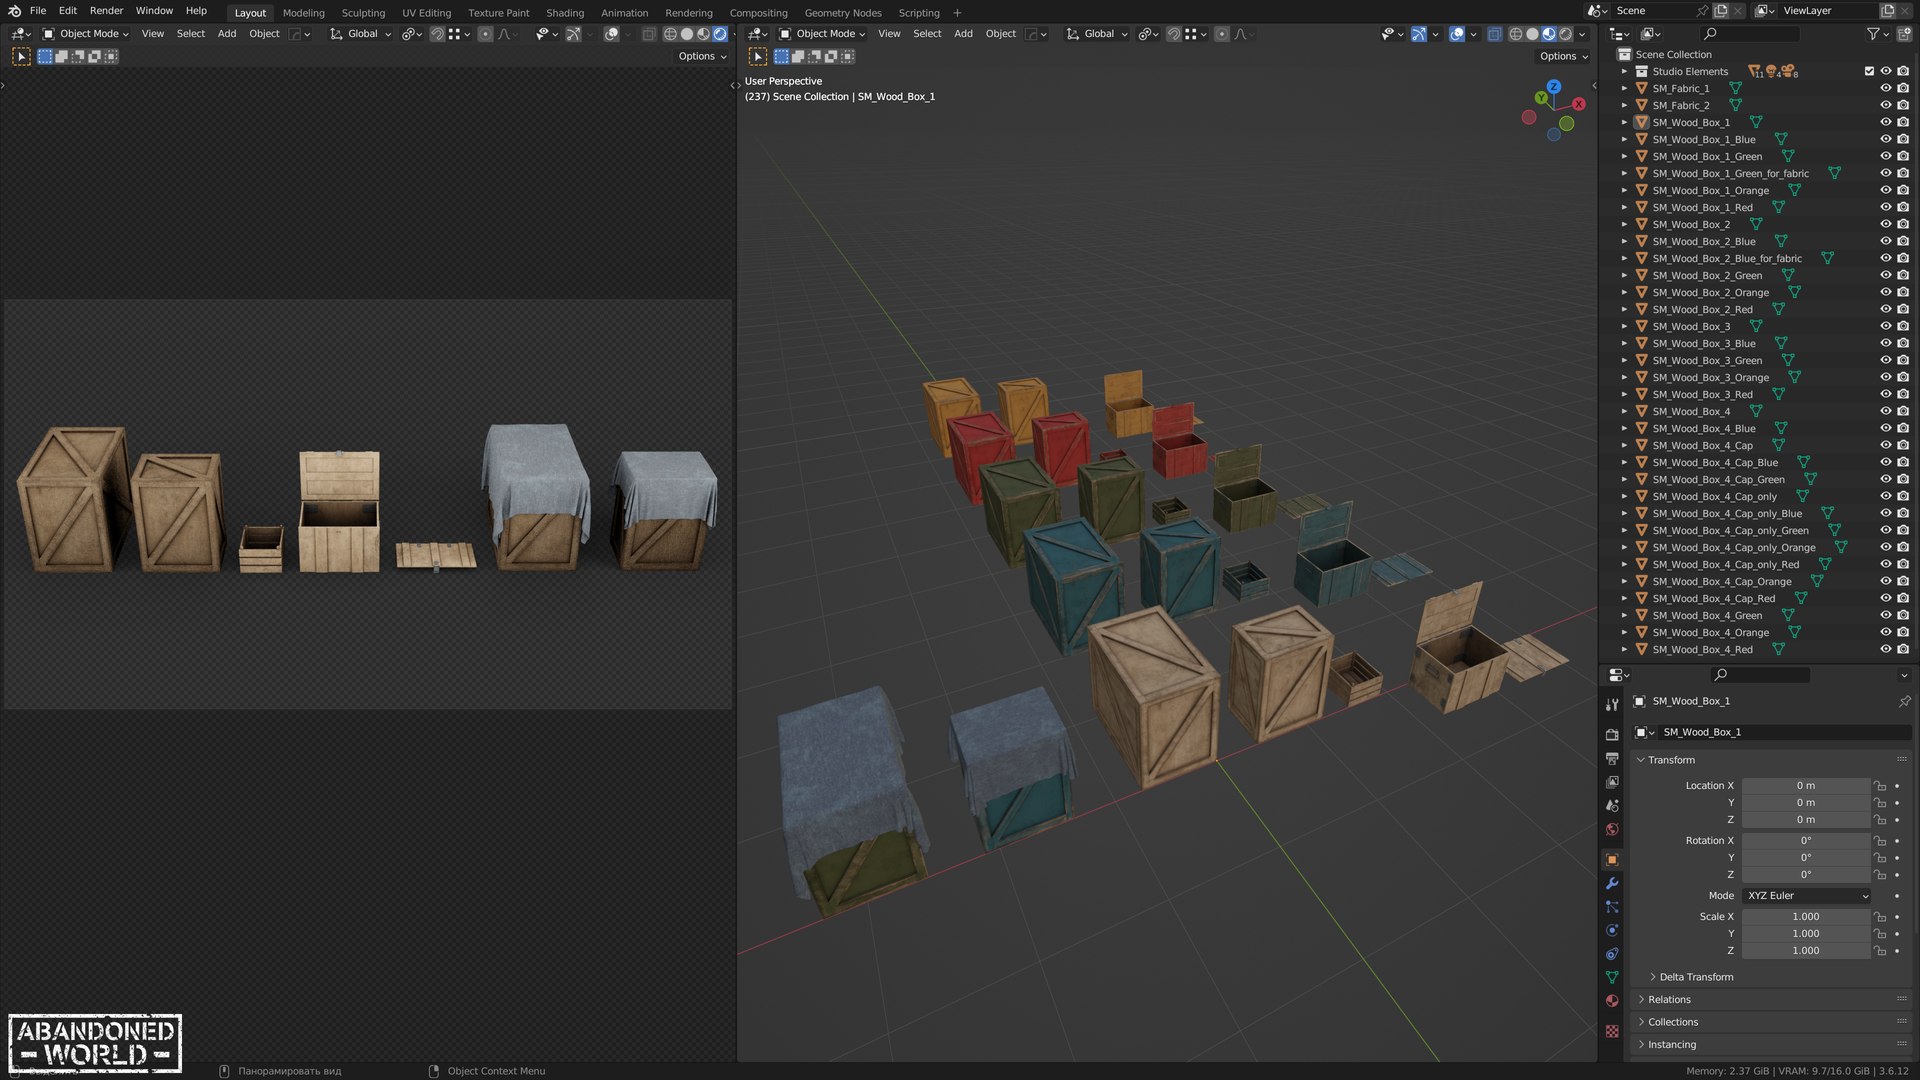
Task: Open the rotation Mode XYZ Euler dropdown
Action: 1806,896
